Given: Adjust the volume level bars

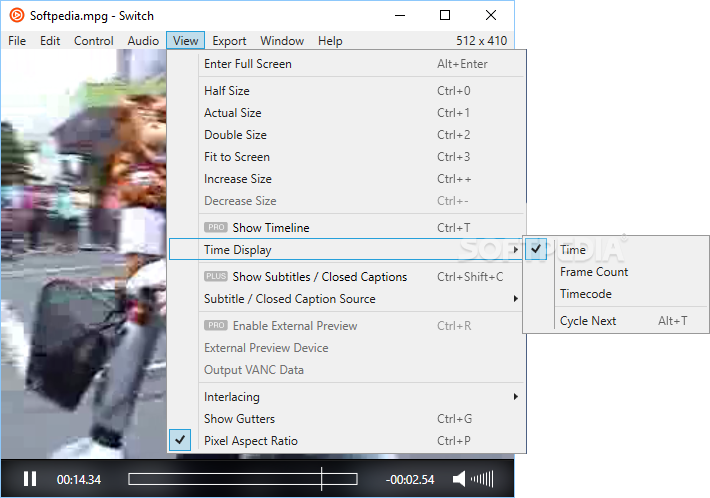Looking at the screenshot, I should coord(482,479).
